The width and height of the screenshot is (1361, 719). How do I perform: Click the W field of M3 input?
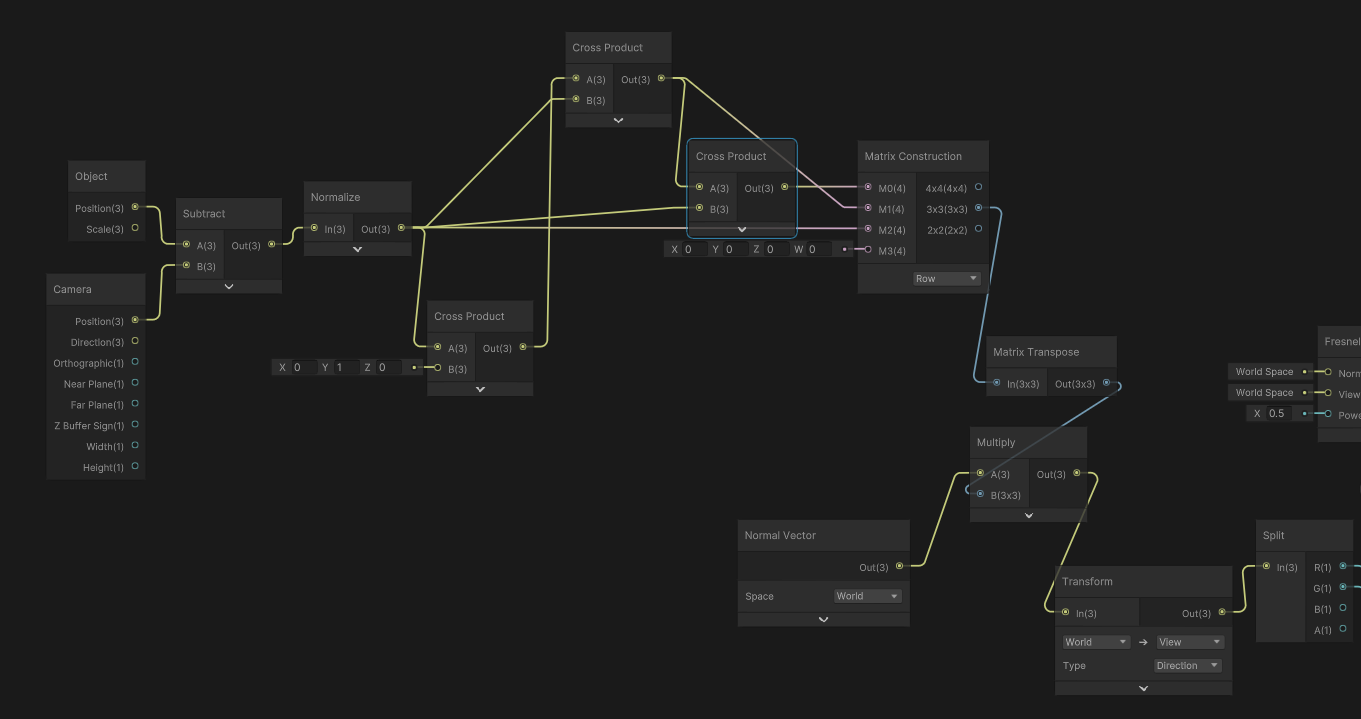(820, 249)
